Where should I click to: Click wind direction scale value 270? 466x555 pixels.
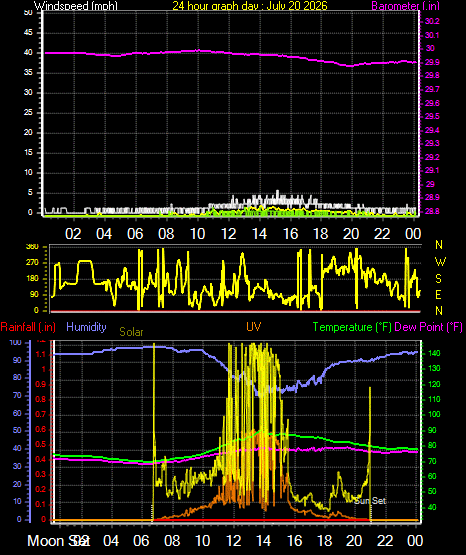[32, 263]
